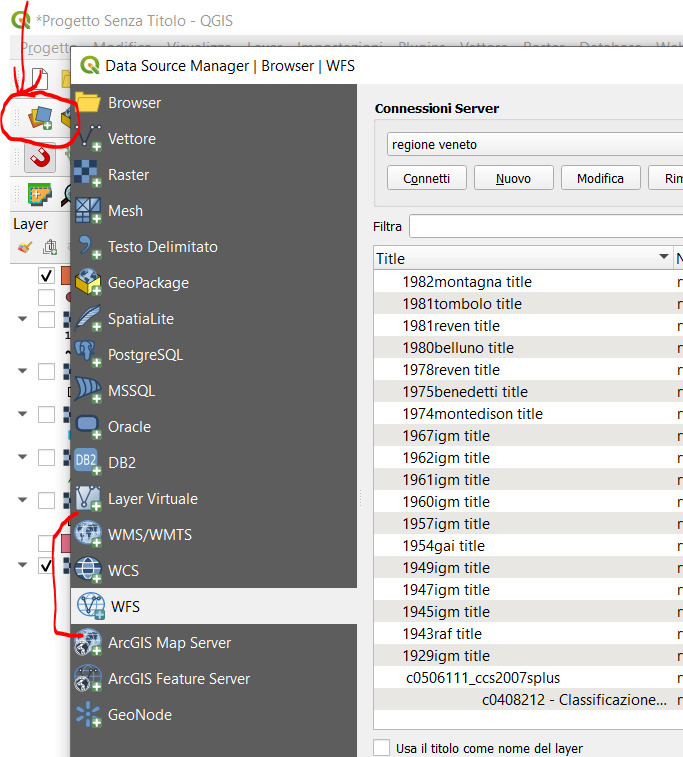This screenshot has height=757, width=683.
Task: Select the 1954gai title row
Action: [528, 546]
